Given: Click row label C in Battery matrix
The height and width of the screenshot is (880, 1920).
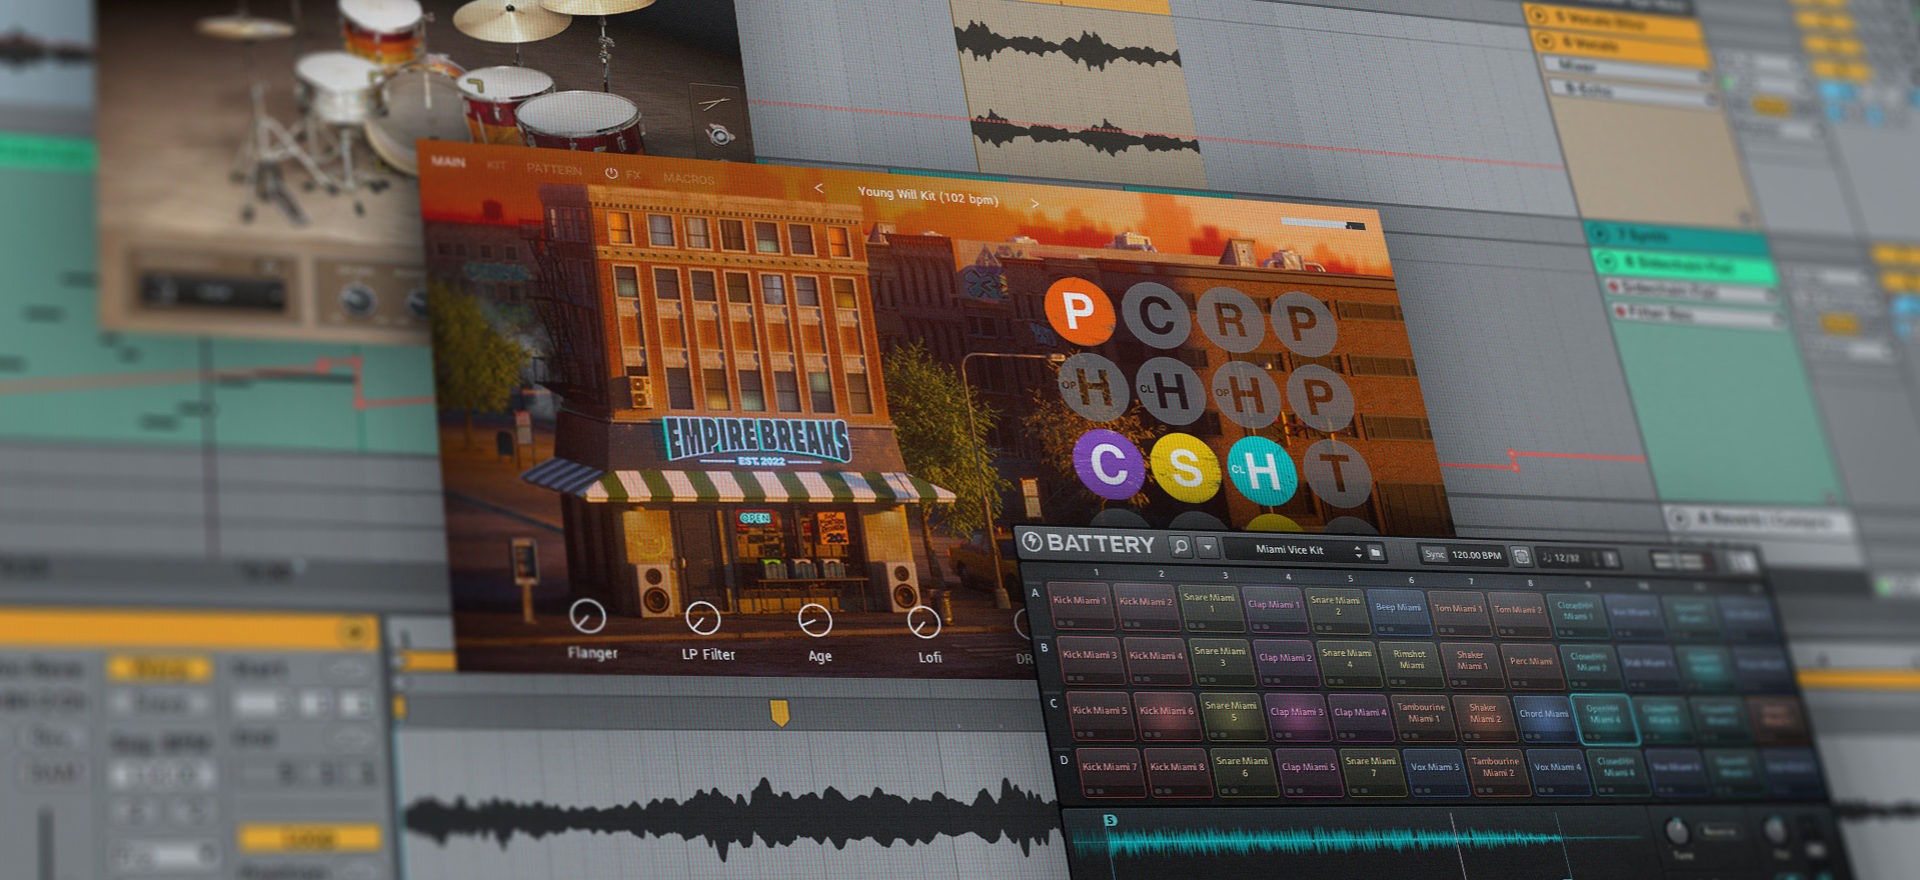Looking at the screenshot, I should [1054, 703].
